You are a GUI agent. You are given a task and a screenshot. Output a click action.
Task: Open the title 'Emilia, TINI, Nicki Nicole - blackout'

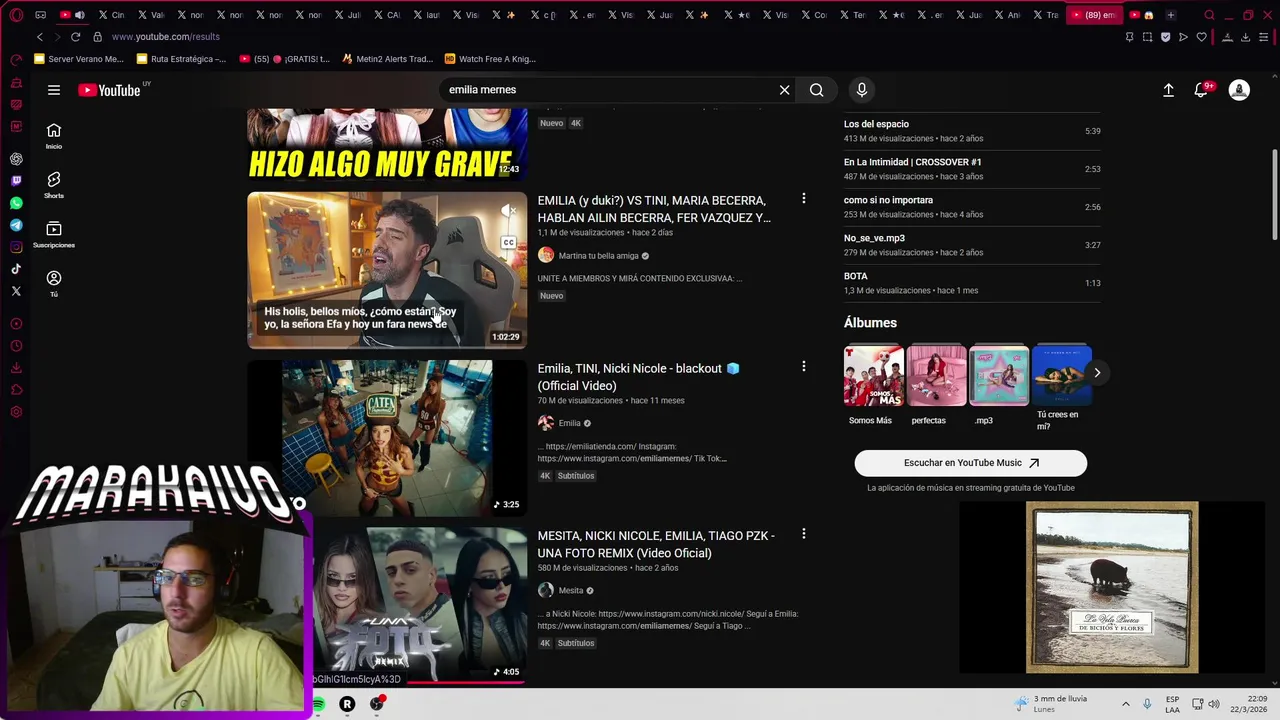(638, 377)
